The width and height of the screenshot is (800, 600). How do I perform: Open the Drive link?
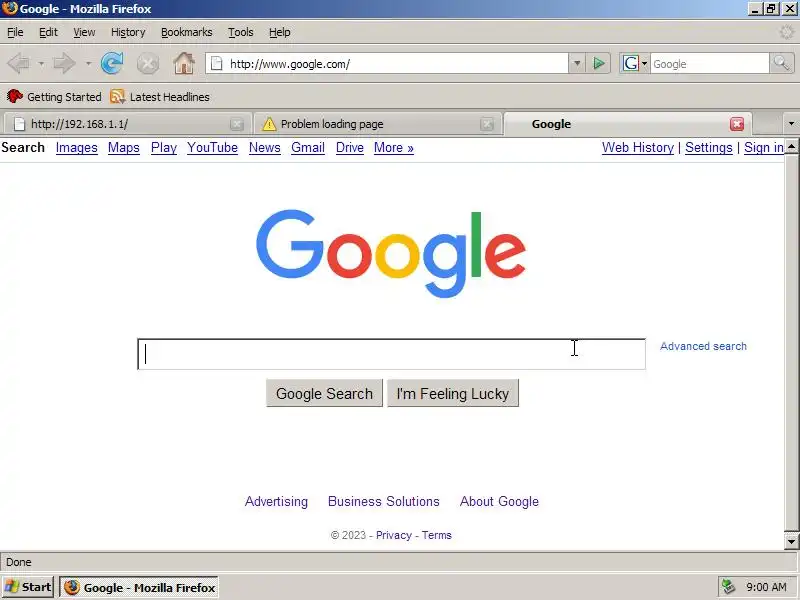[x=349, y=147]
